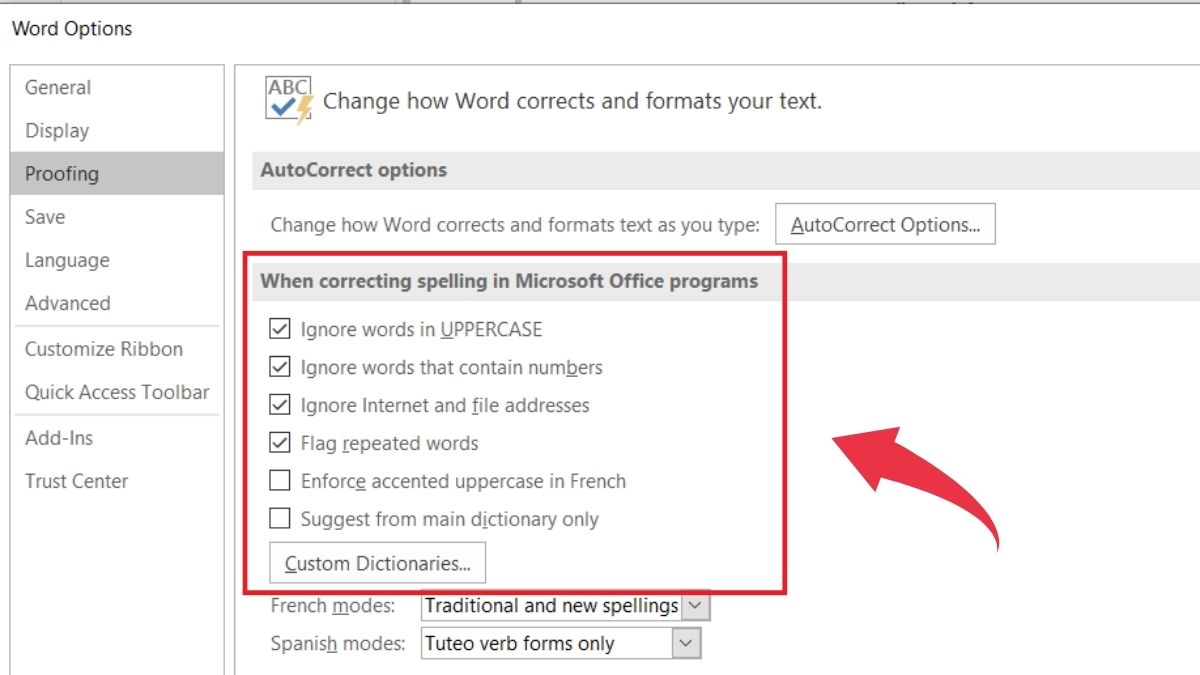This screenshot has height=675, width=1200.
Task: Check Suggest from main dictionary only
Action: 280,519
